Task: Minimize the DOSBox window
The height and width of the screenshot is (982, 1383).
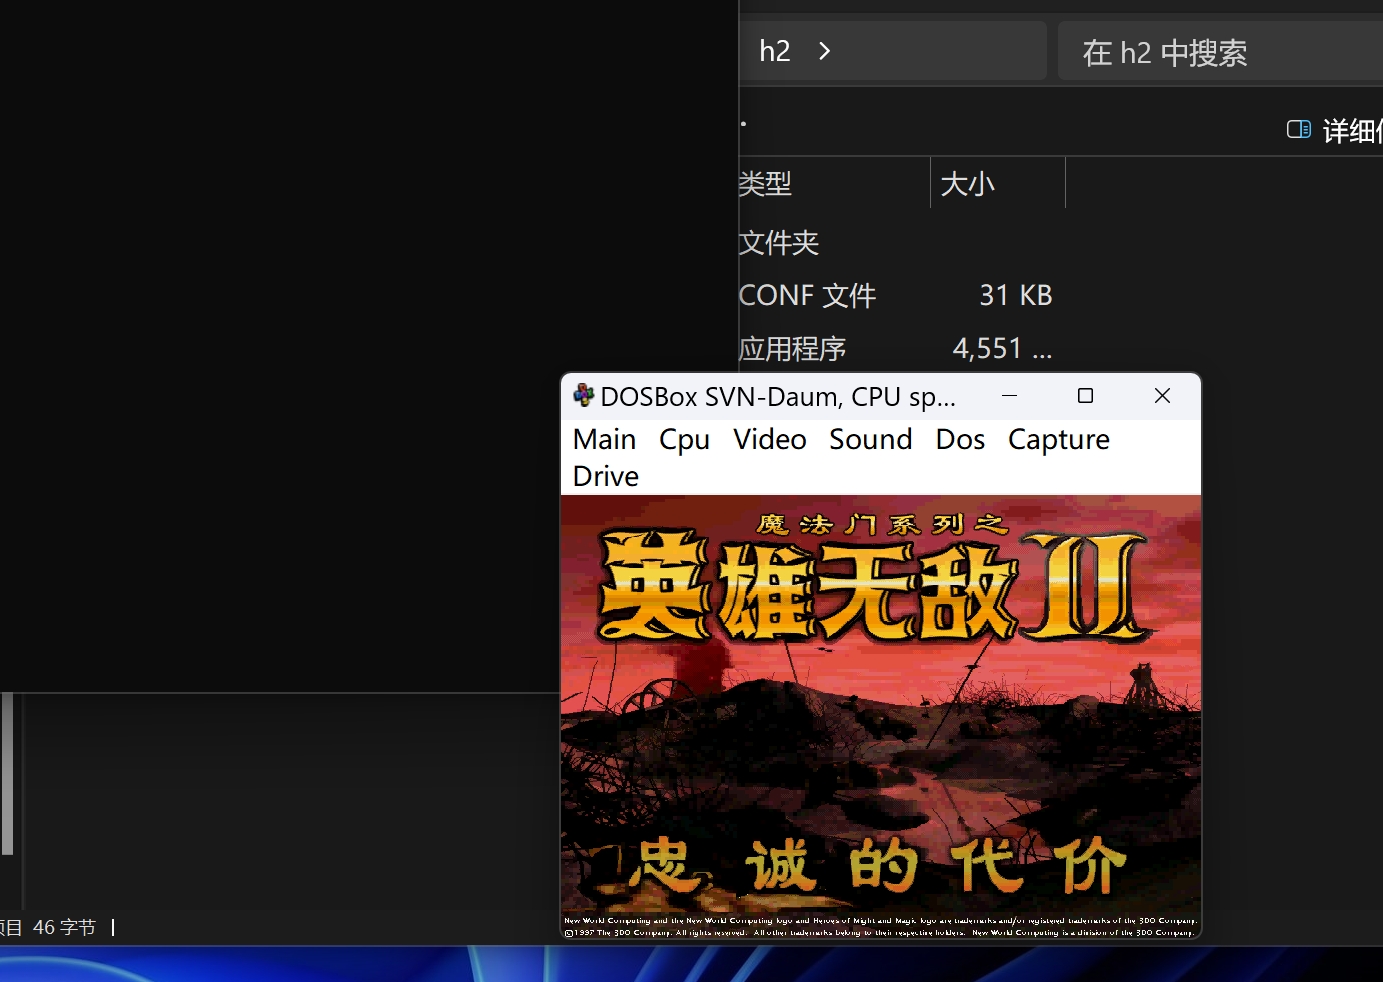Action: tap(1009, 396)
